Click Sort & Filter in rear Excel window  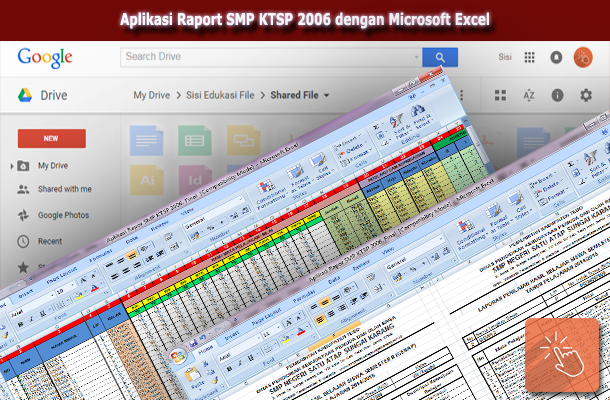click(x=401, y=125)
